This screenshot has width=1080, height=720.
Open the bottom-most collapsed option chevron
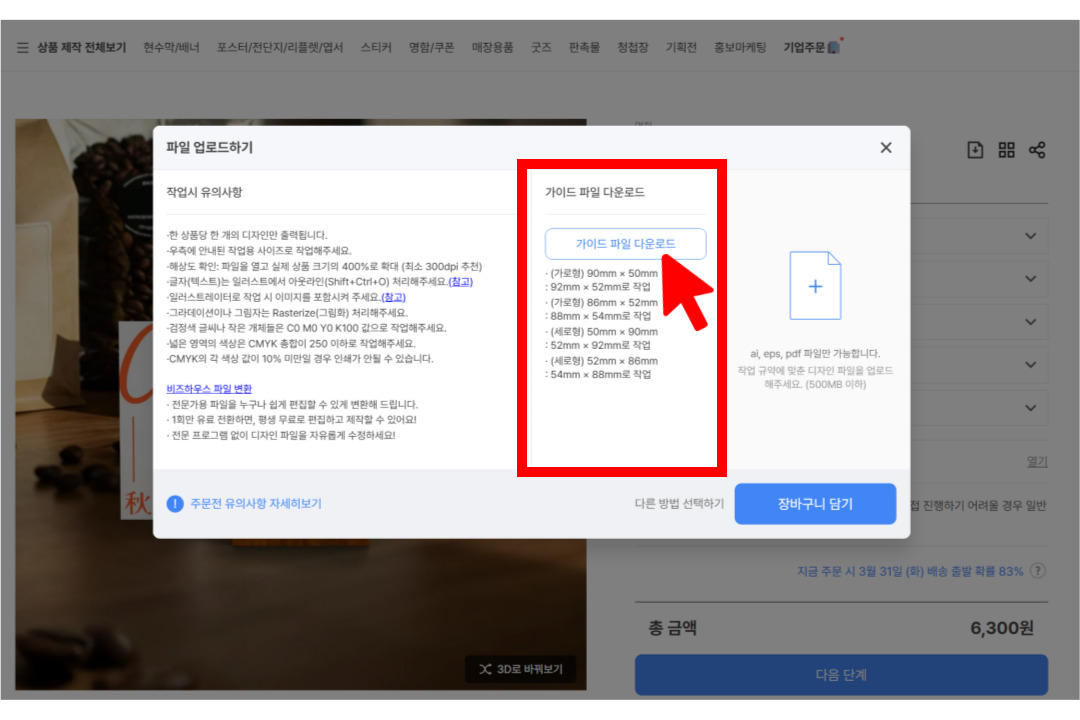tap(1030, 407)
